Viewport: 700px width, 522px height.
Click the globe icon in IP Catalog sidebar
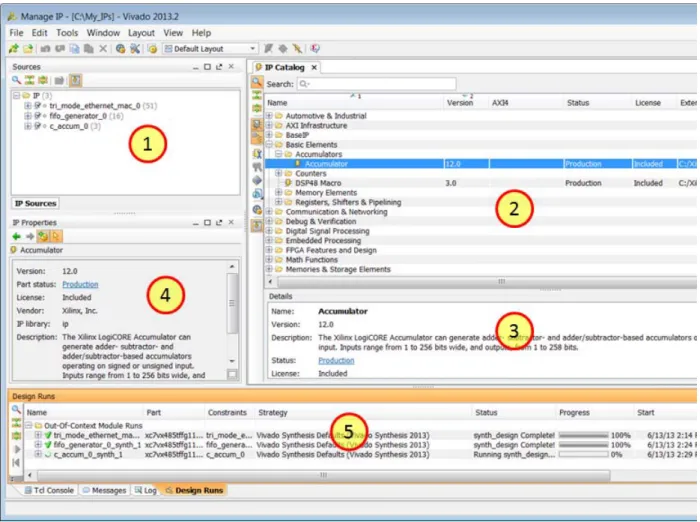(x=257, y=209)
